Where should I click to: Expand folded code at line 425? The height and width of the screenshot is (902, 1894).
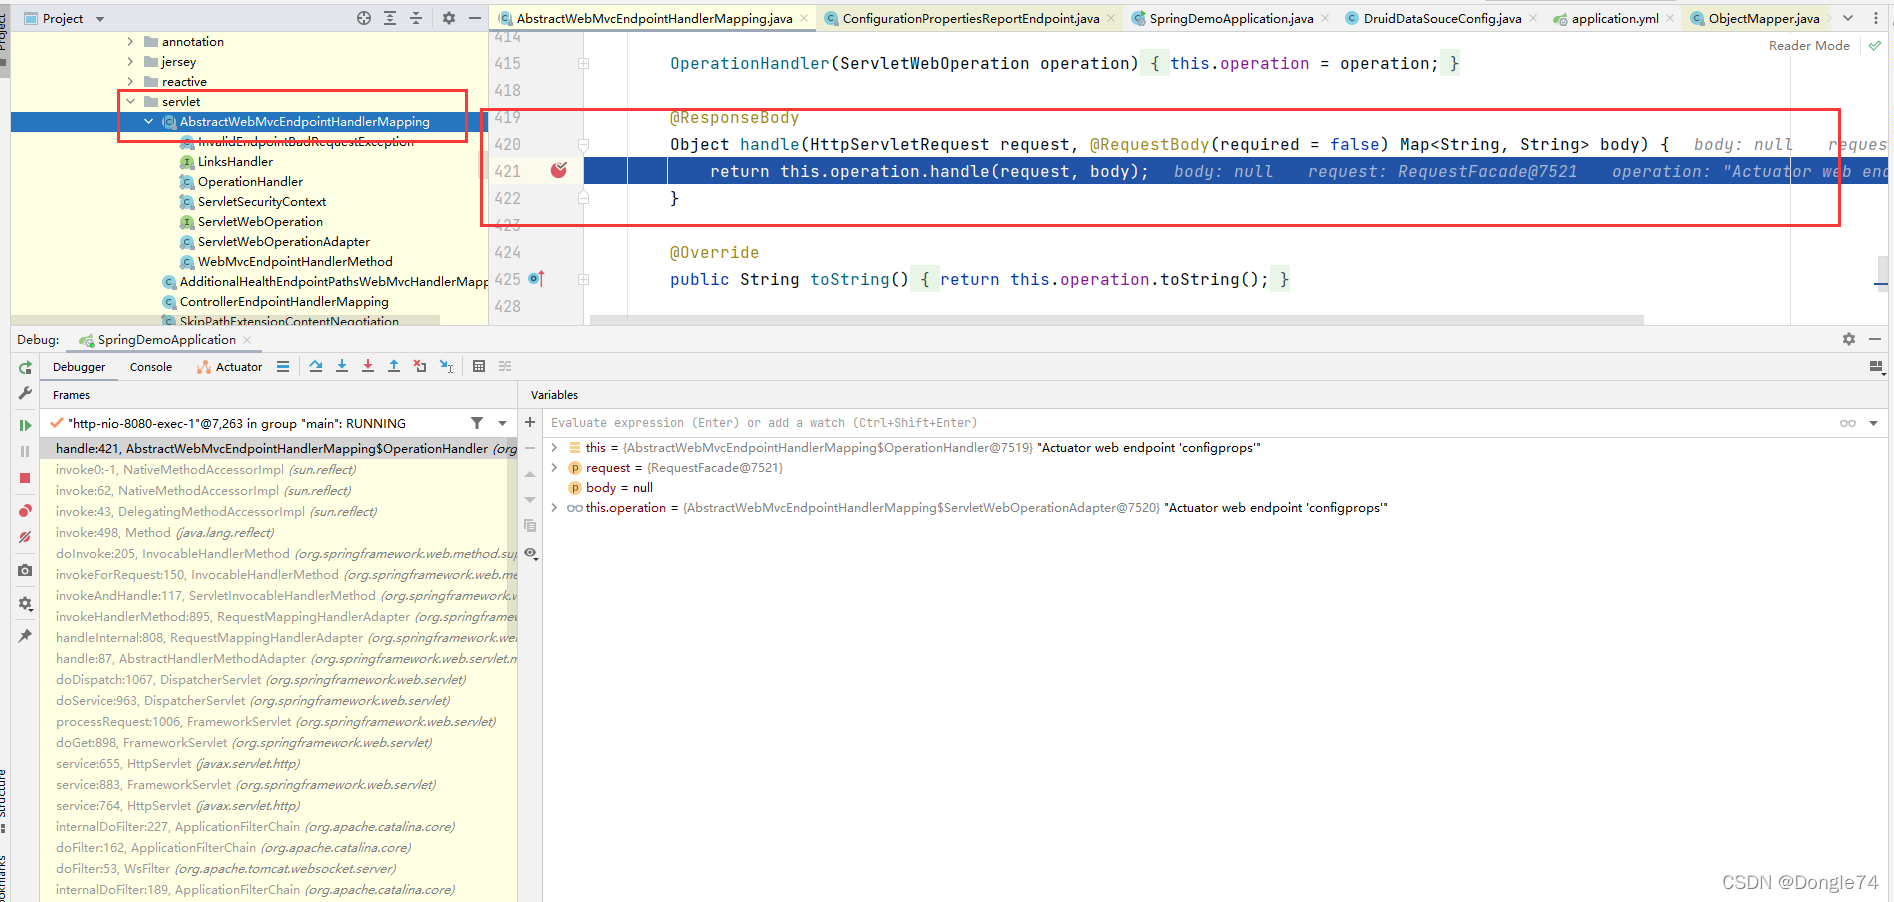click(x=583, y=279)
